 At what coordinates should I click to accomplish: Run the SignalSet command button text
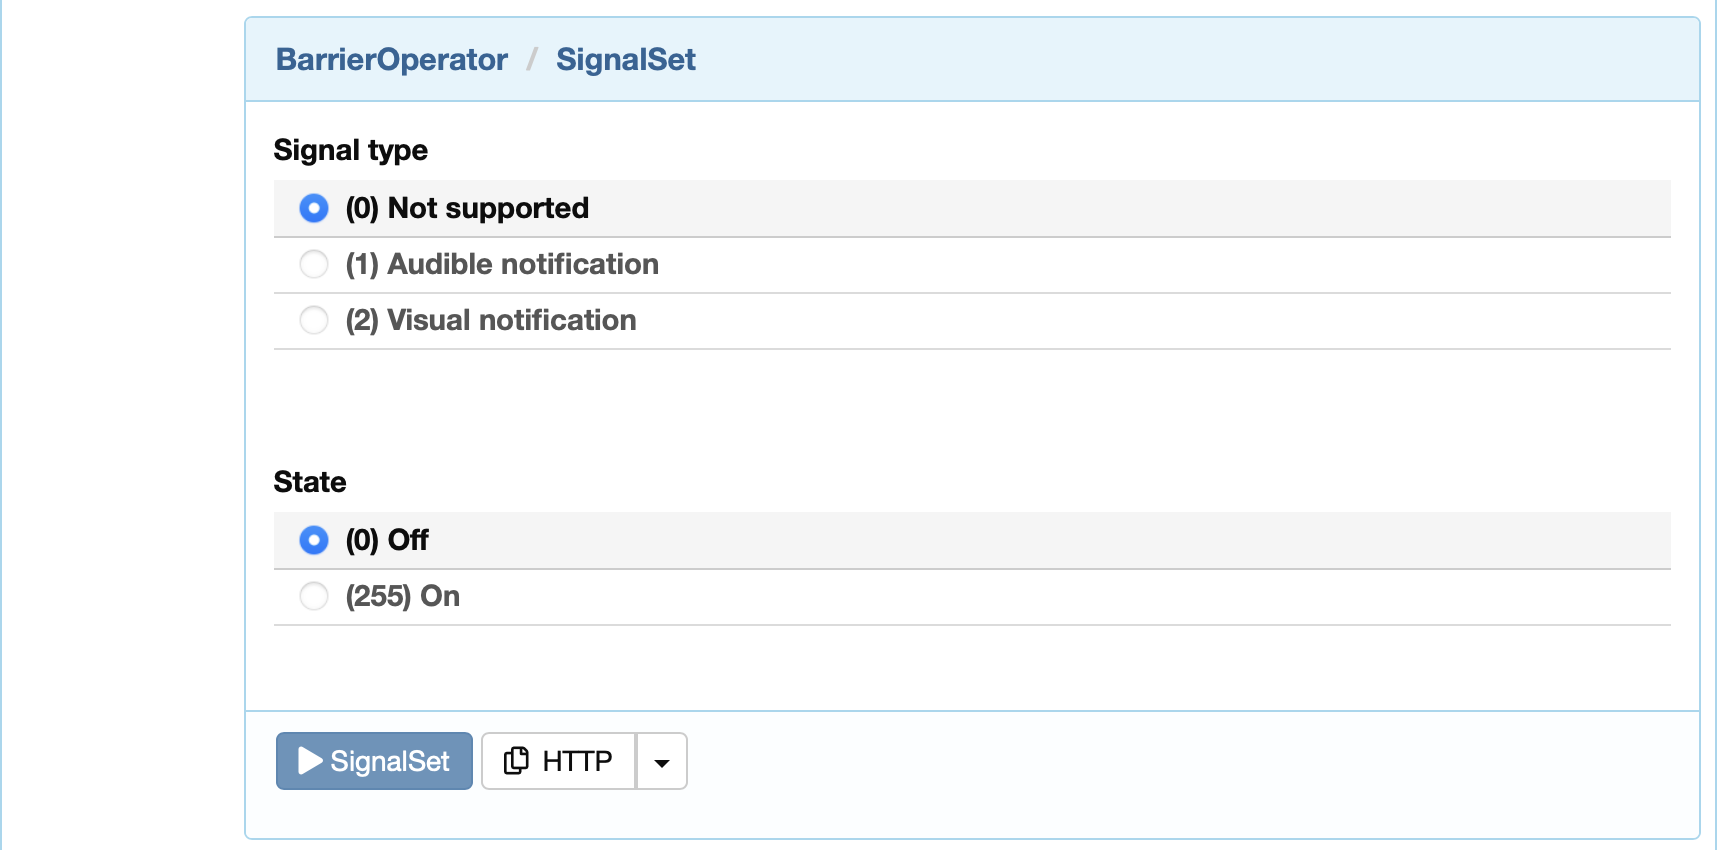click(390, 761)
